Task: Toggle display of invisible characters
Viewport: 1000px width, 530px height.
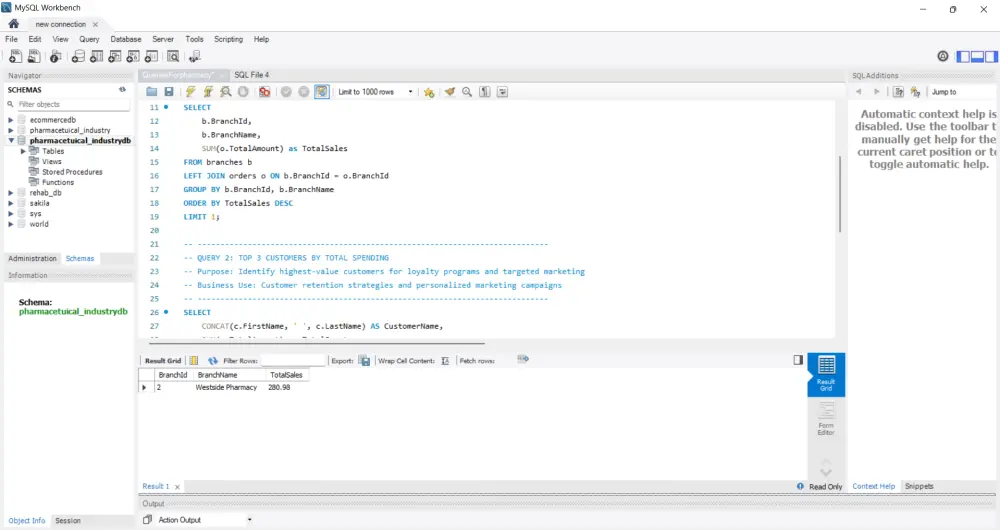Action: (x=485, y=92)
